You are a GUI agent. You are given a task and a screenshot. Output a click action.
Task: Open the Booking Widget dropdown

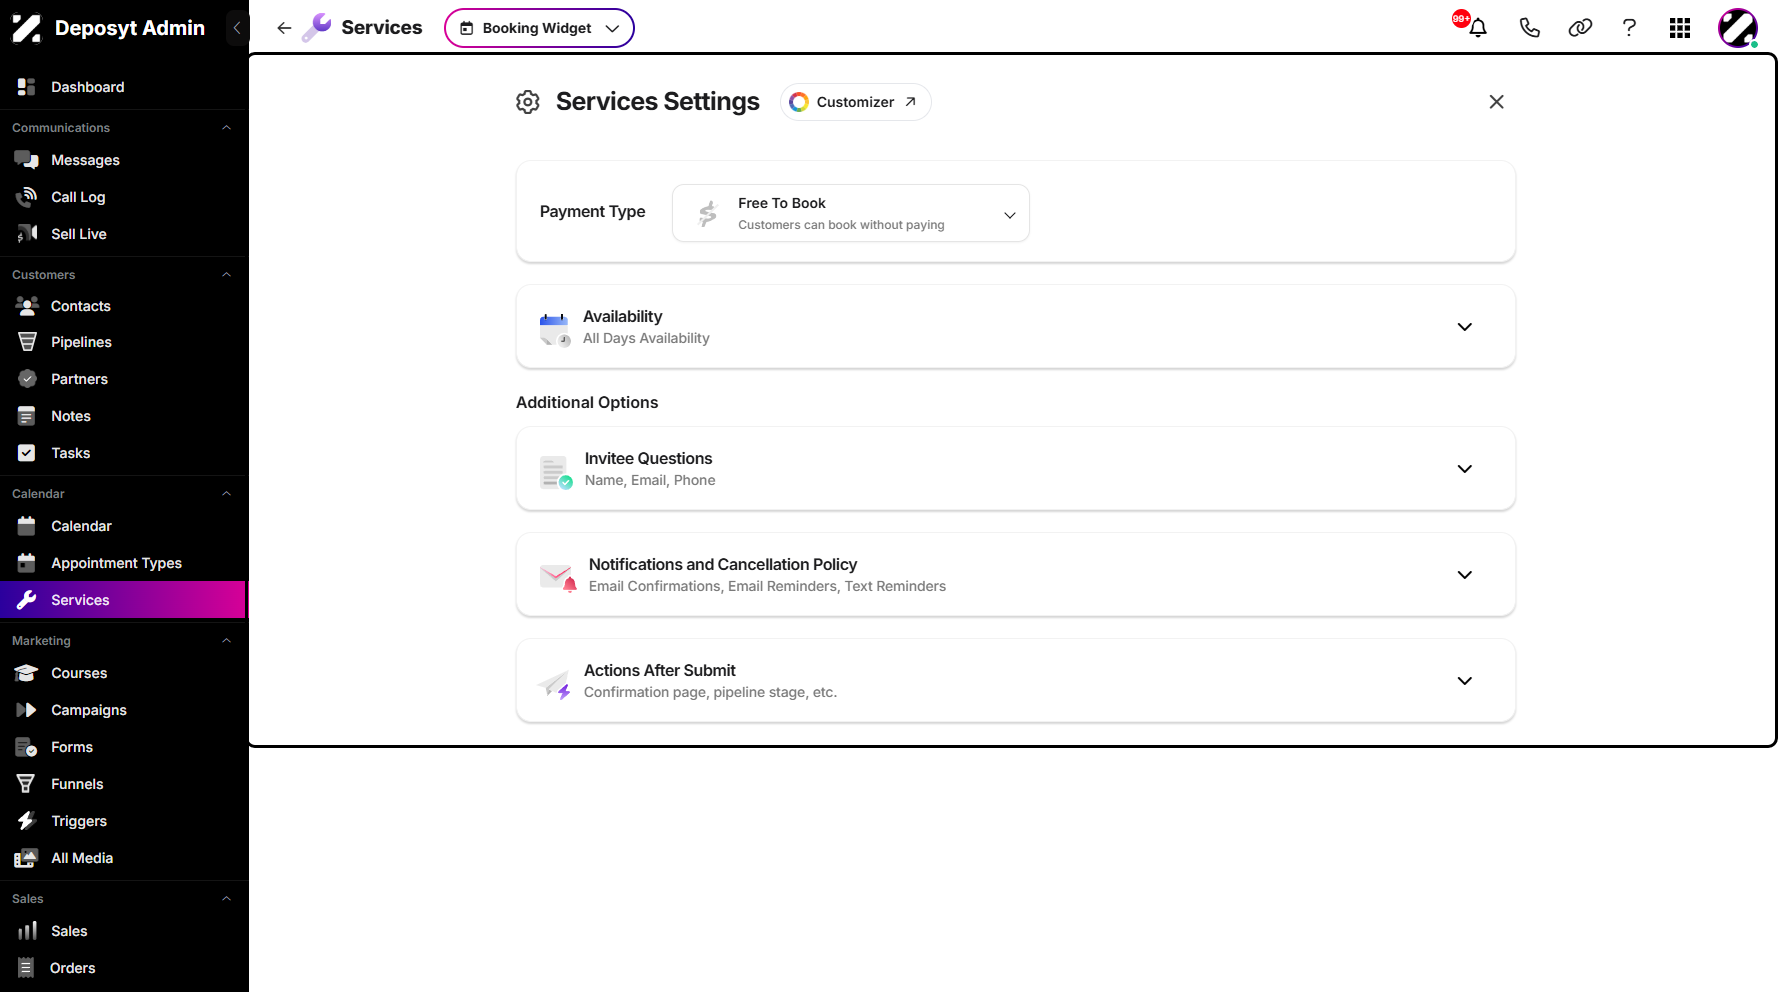pyautogui.click(x=539, y=28)
